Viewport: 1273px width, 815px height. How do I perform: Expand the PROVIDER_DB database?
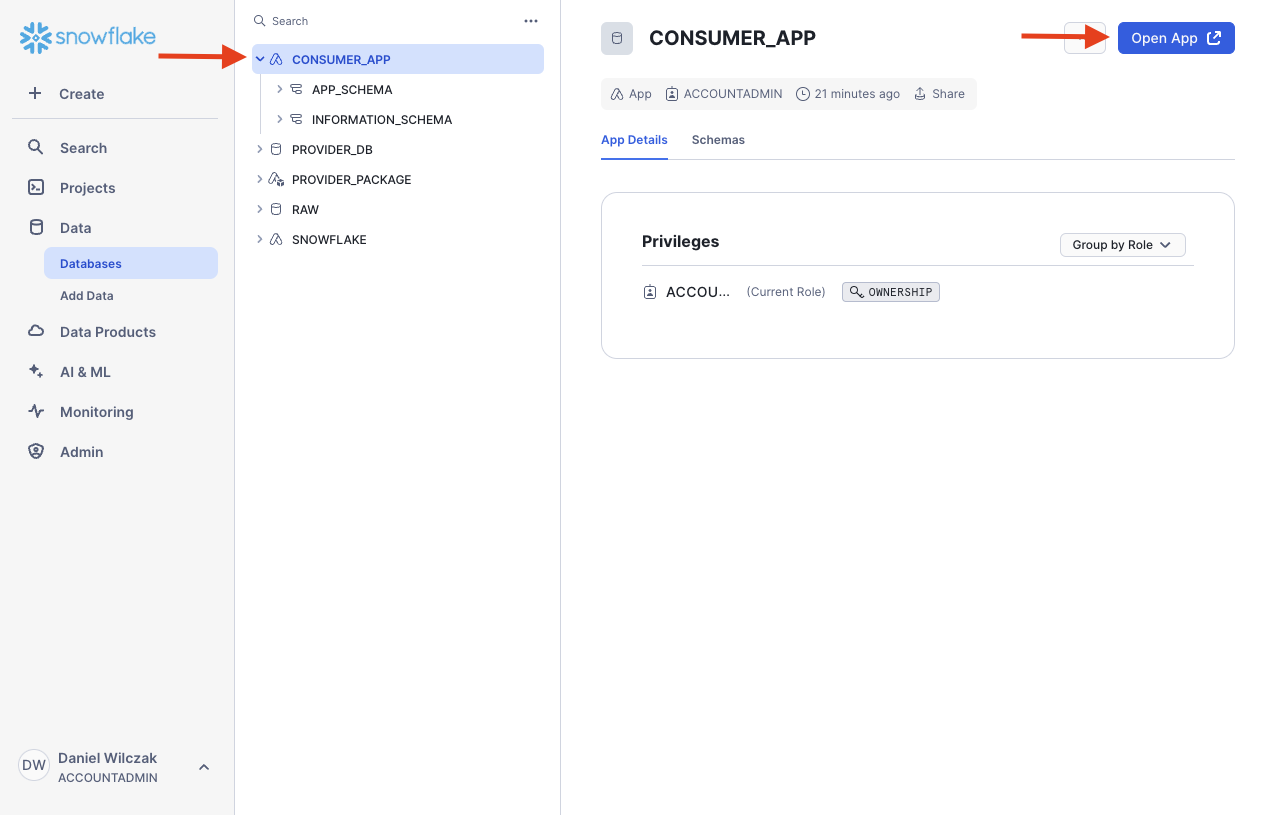pyautogui.click(x=260, y=149)
